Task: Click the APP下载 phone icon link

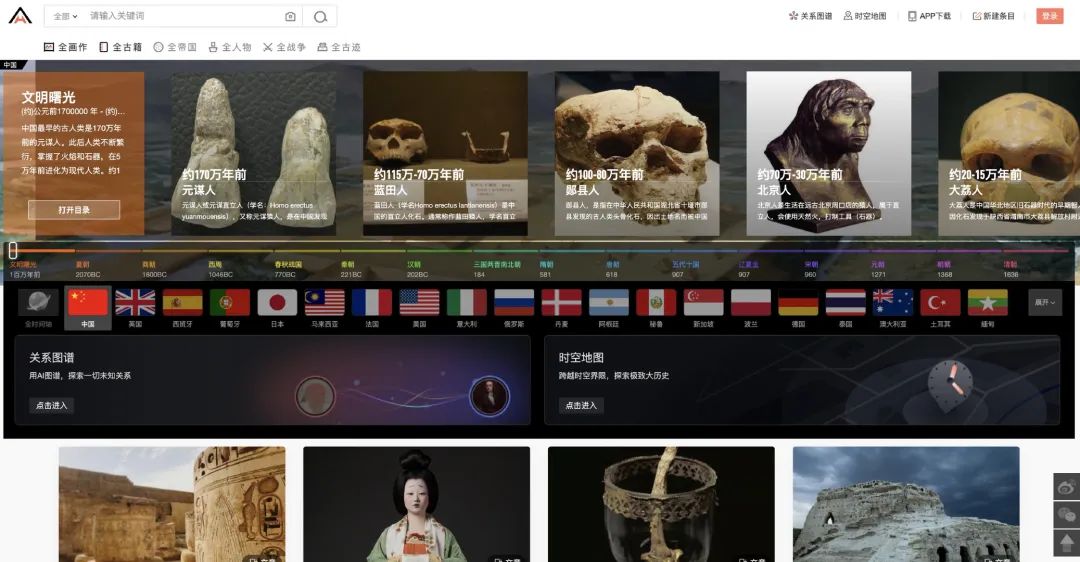Action: click(929, 16)
